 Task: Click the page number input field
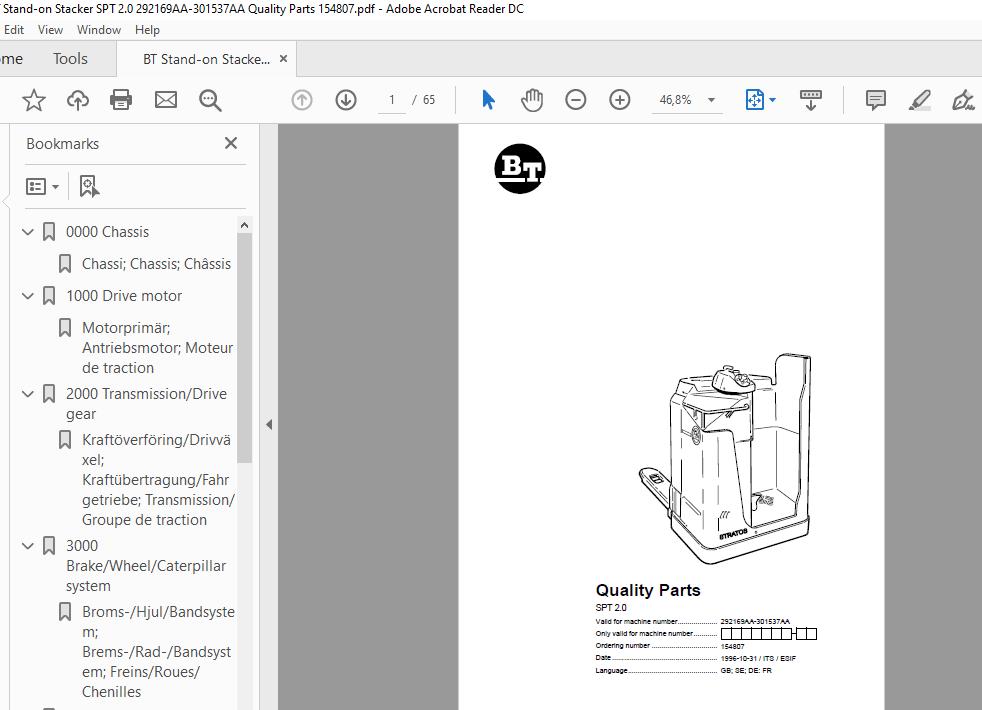coord(392,100)
